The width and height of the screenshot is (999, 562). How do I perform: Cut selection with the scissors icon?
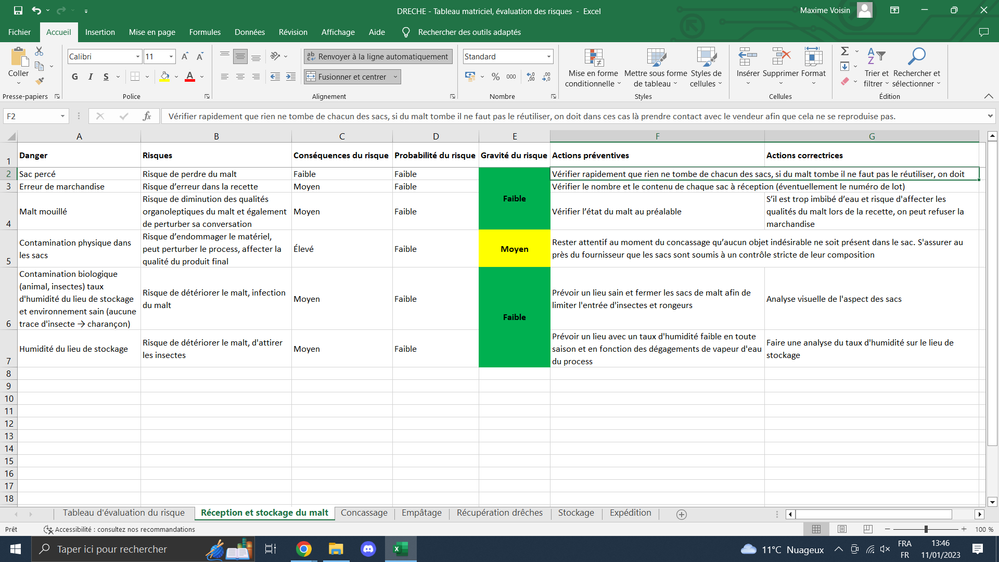point(40,52)
